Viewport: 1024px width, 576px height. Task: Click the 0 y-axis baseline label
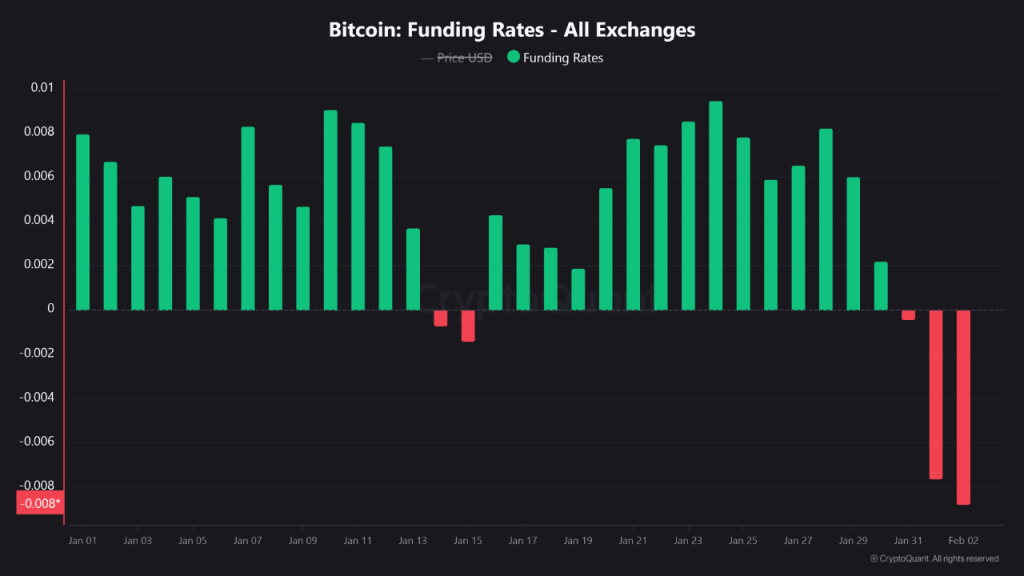point(50,309)
